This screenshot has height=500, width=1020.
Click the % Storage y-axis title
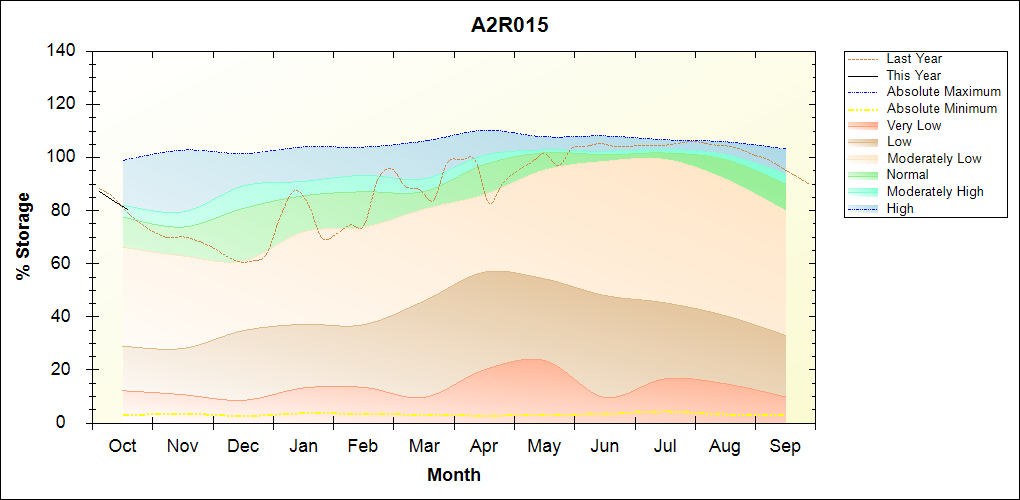[23, 242]
